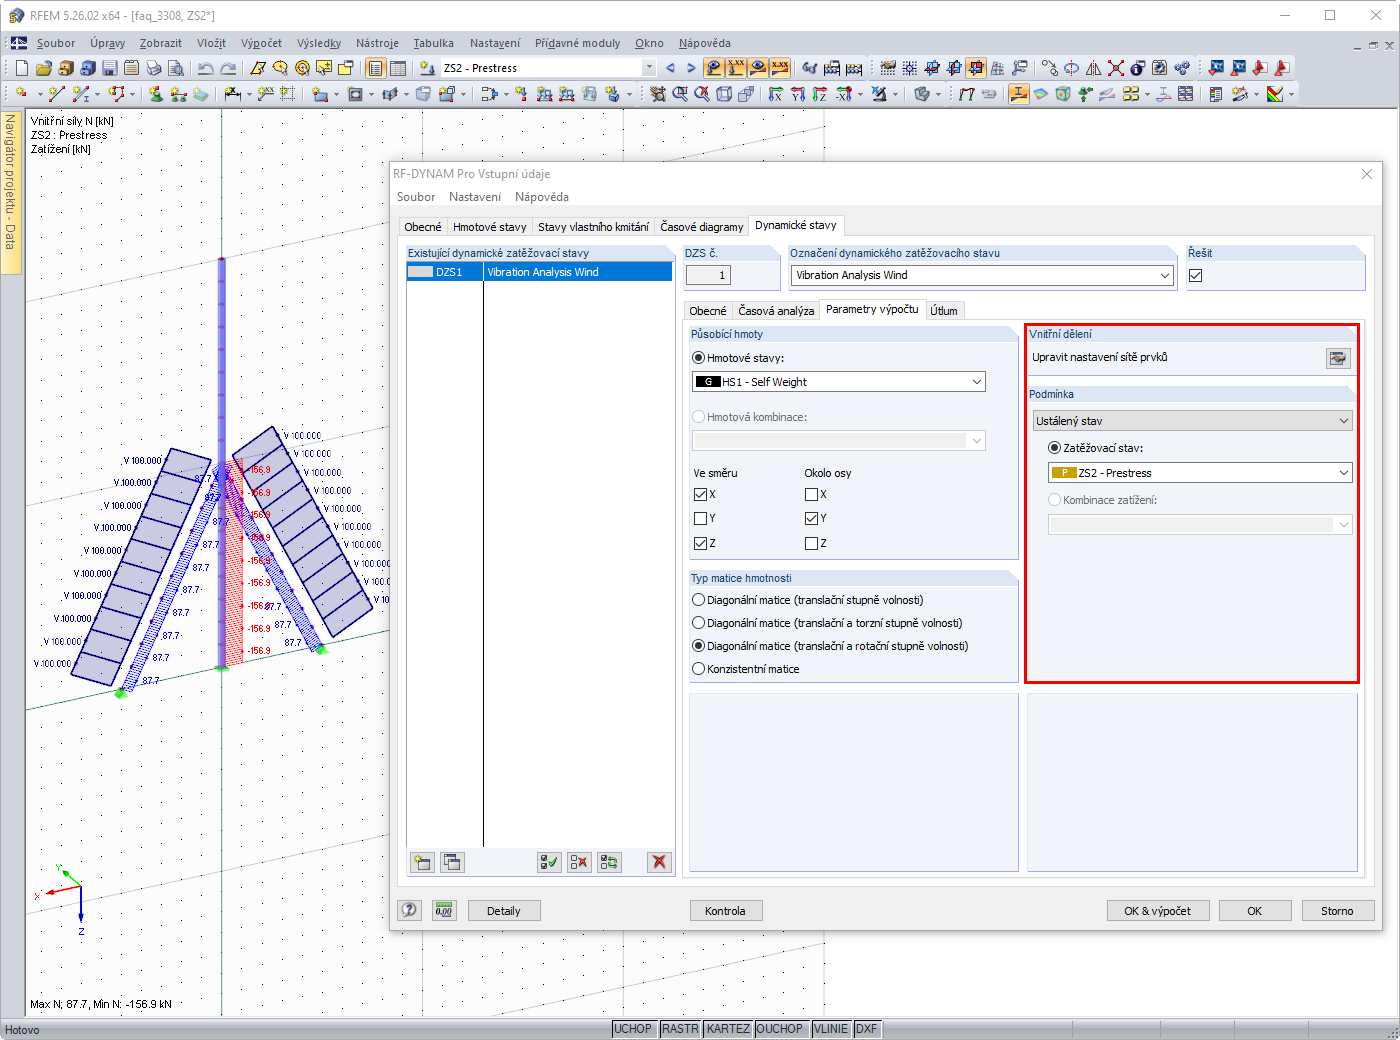
Task: Open the dialog Soubor menu
Action: [x=416, y=197]
